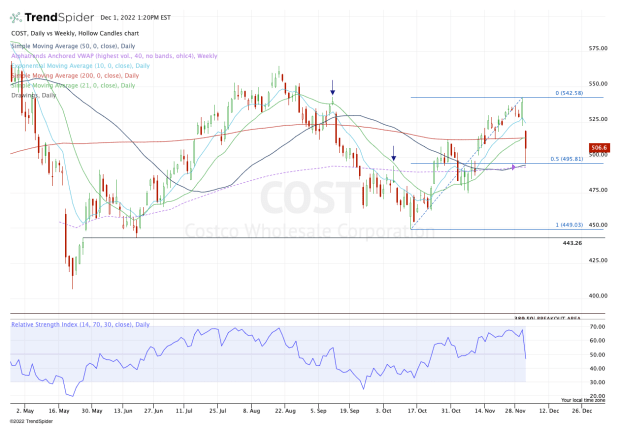Image resolution: width=620 pixels, height=426 pixels.
Task: Click the Relative Strength Index indicator label
Action: 81,324
